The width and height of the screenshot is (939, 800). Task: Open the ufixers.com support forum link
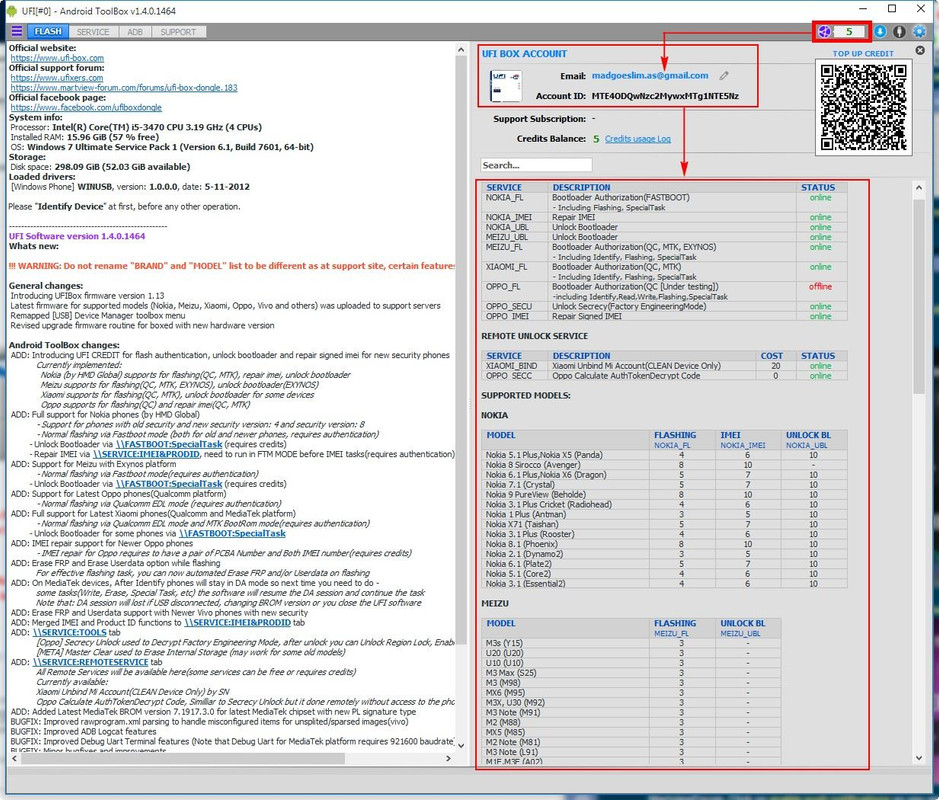pyautogui.click(x=56, y=78)
